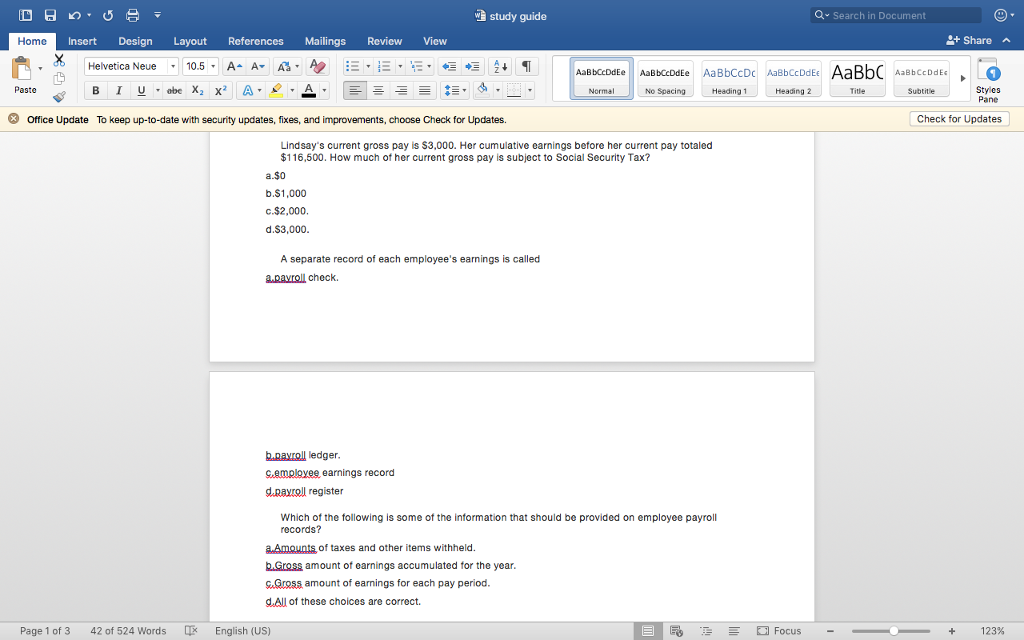Toggle Italic formatting

pos(118,90)
